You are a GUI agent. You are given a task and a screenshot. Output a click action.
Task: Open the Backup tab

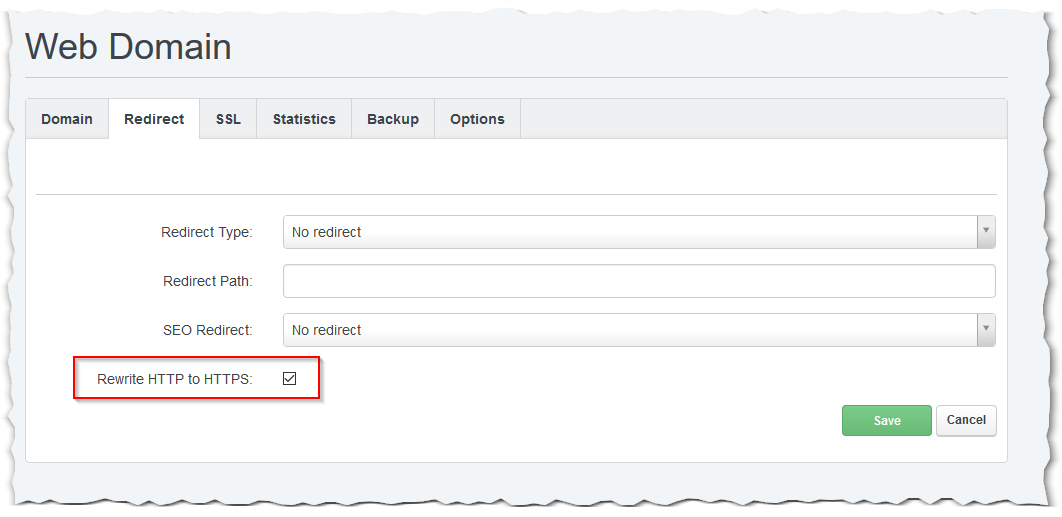(393, 119)
